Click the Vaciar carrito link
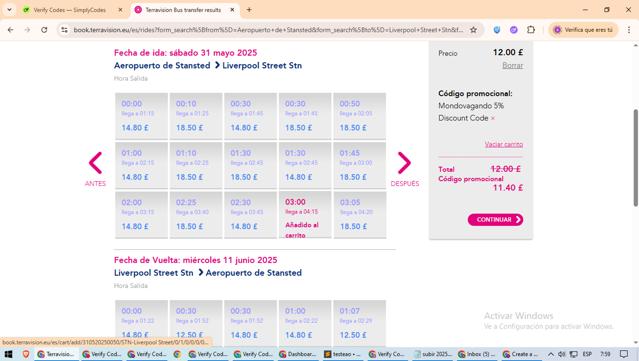The image size is (639, 361). (504, 144)
